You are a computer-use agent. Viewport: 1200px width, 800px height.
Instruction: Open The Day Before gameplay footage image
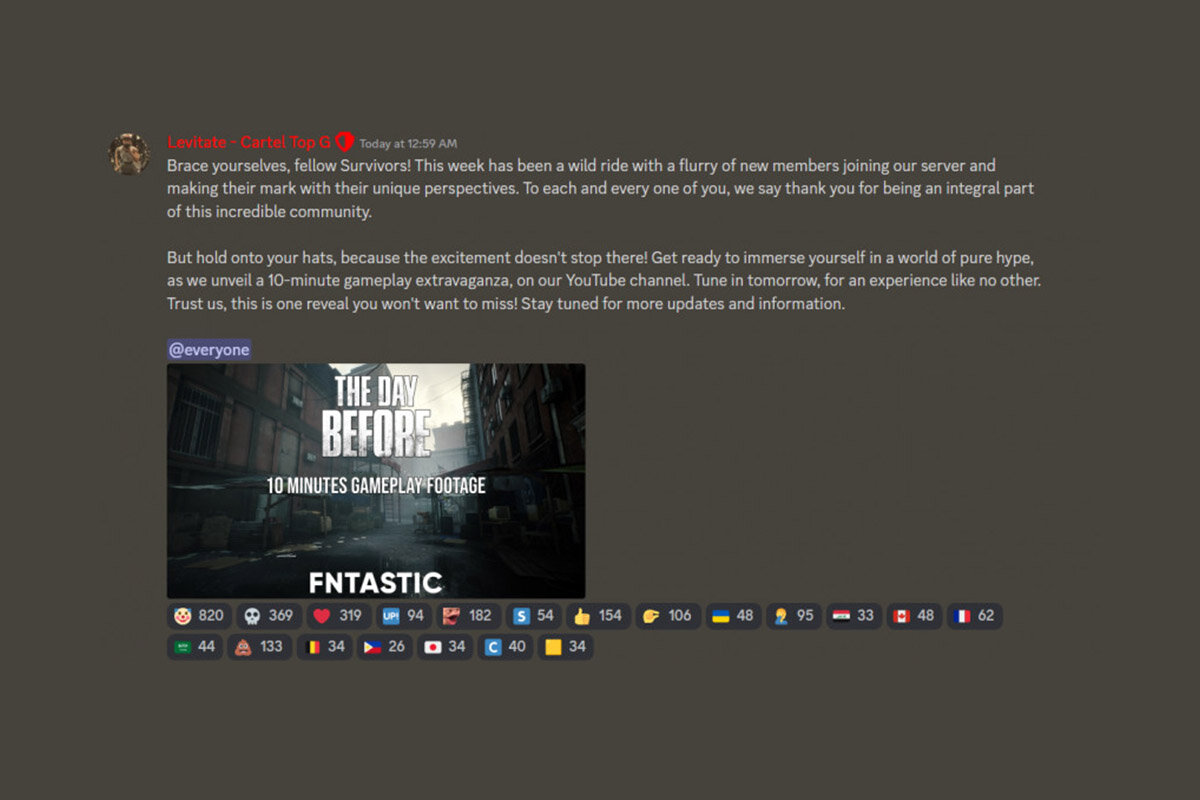(376, 481)
